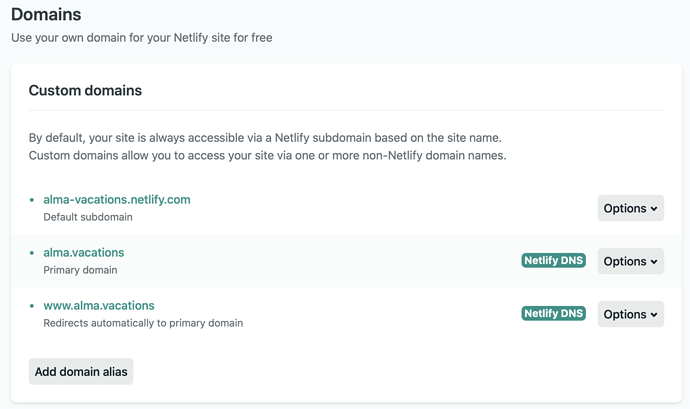Click the "Use your own domain" subtitle
The image size is (690, 409).
pos(141,38)
